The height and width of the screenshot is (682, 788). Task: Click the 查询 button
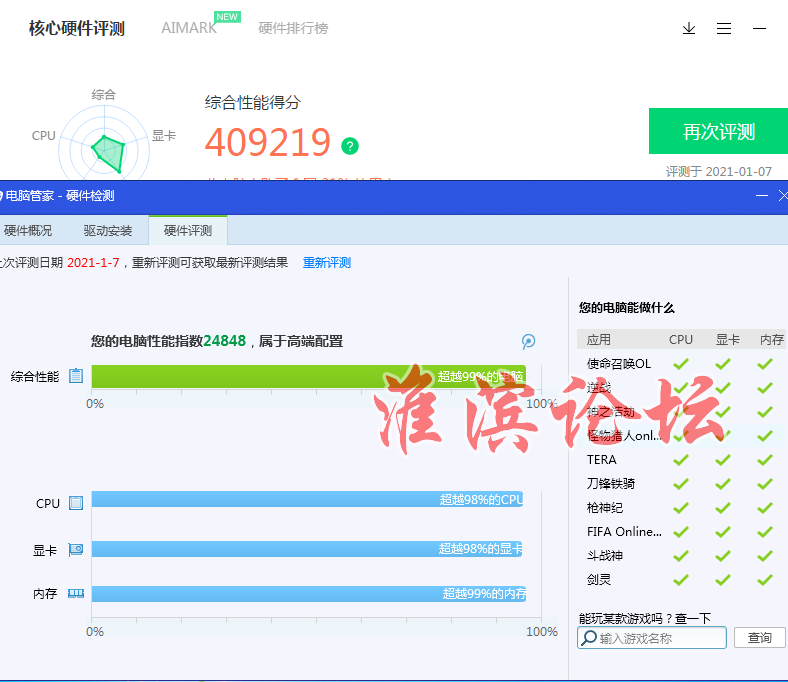pos(759,638)
